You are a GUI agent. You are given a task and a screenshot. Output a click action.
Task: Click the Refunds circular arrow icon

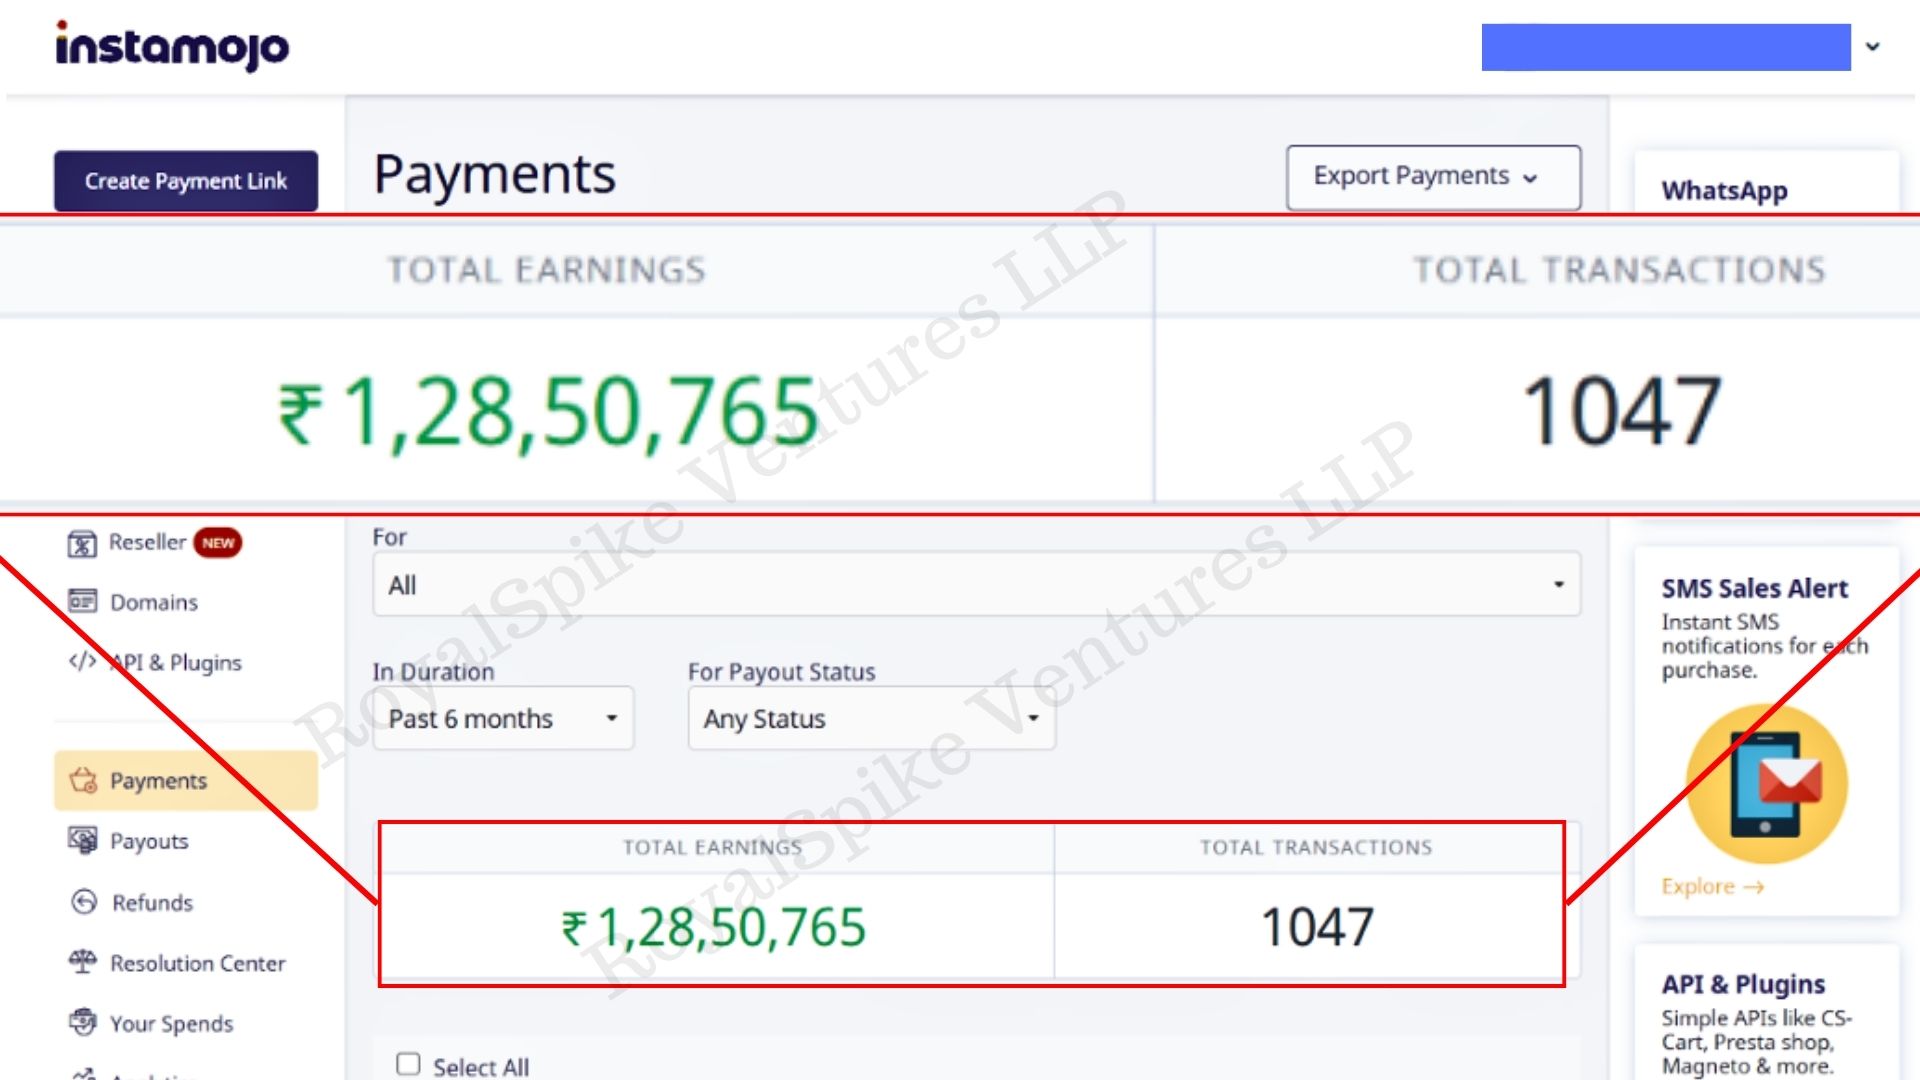coord(84,902)
